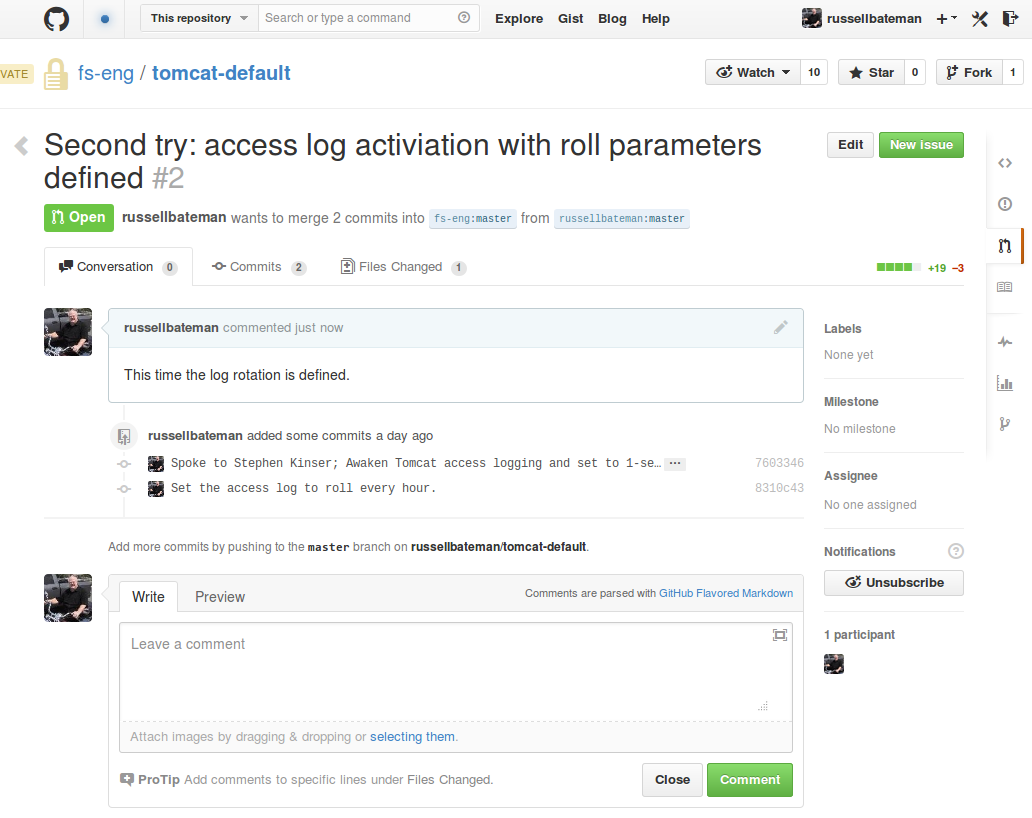Open tomcat-default repository link
The height and width of the screenshot is (818, 1032).
[x=221, y=73]
